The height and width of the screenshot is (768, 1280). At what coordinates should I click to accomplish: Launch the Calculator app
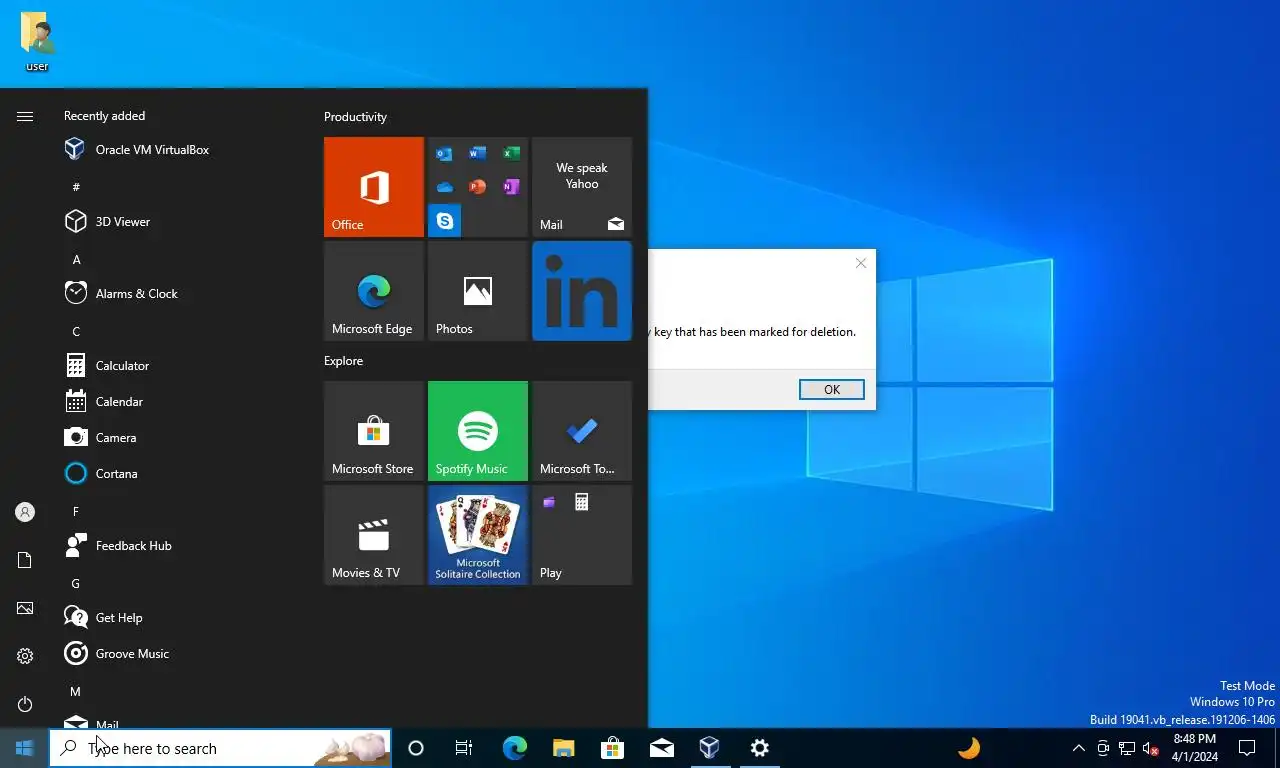click(180, 366)
